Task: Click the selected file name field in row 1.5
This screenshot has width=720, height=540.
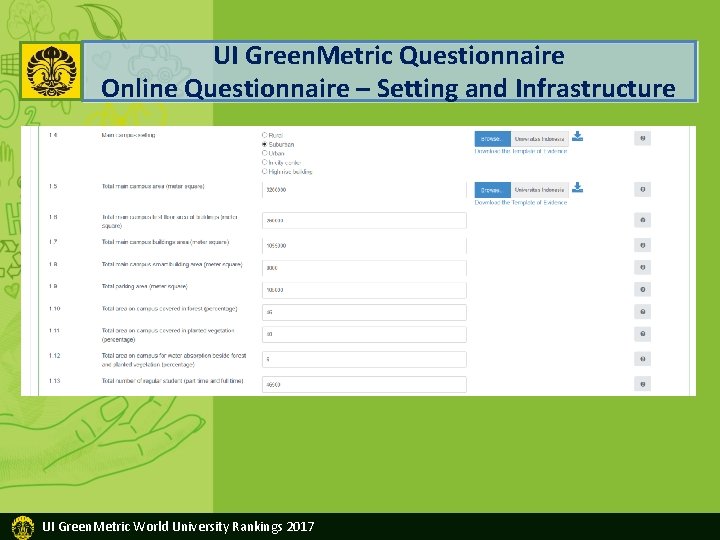Action: pyautogui.click(x=540, y=190)
